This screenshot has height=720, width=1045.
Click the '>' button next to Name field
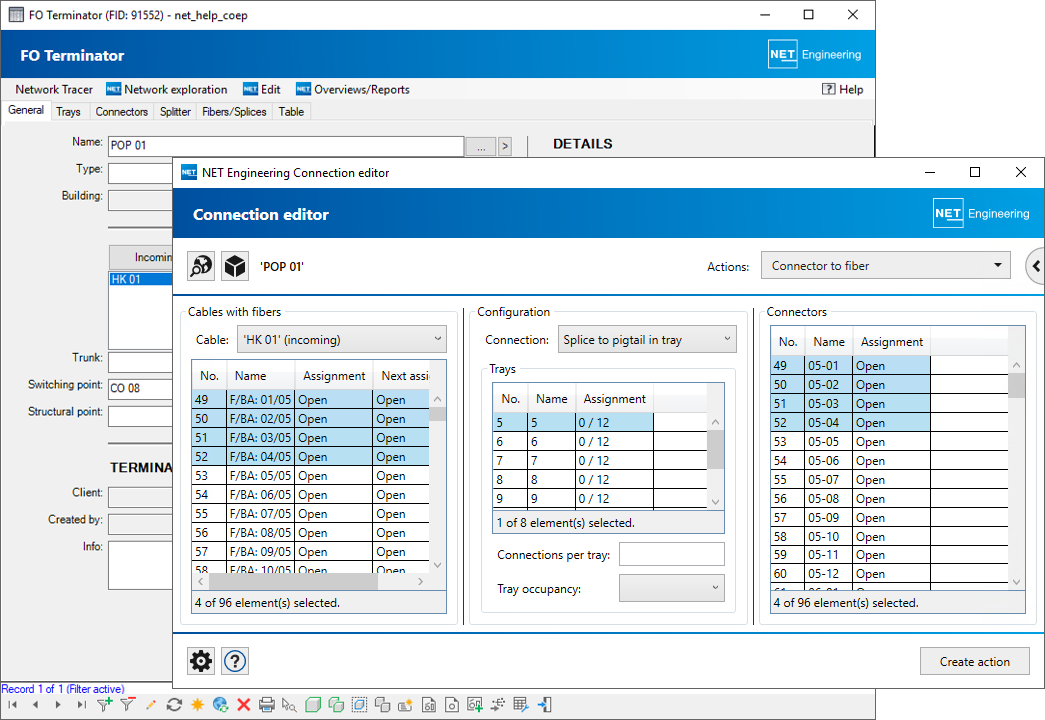click(505, 146)
